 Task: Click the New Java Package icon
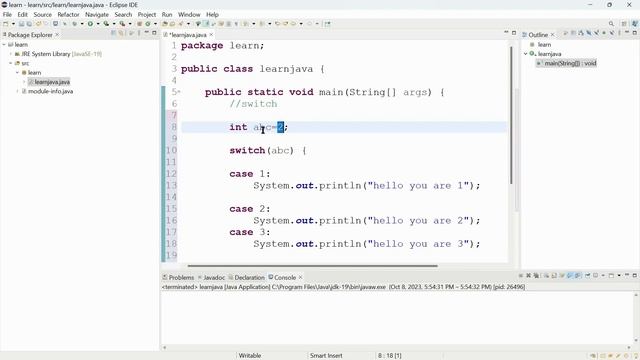[139, 24]
